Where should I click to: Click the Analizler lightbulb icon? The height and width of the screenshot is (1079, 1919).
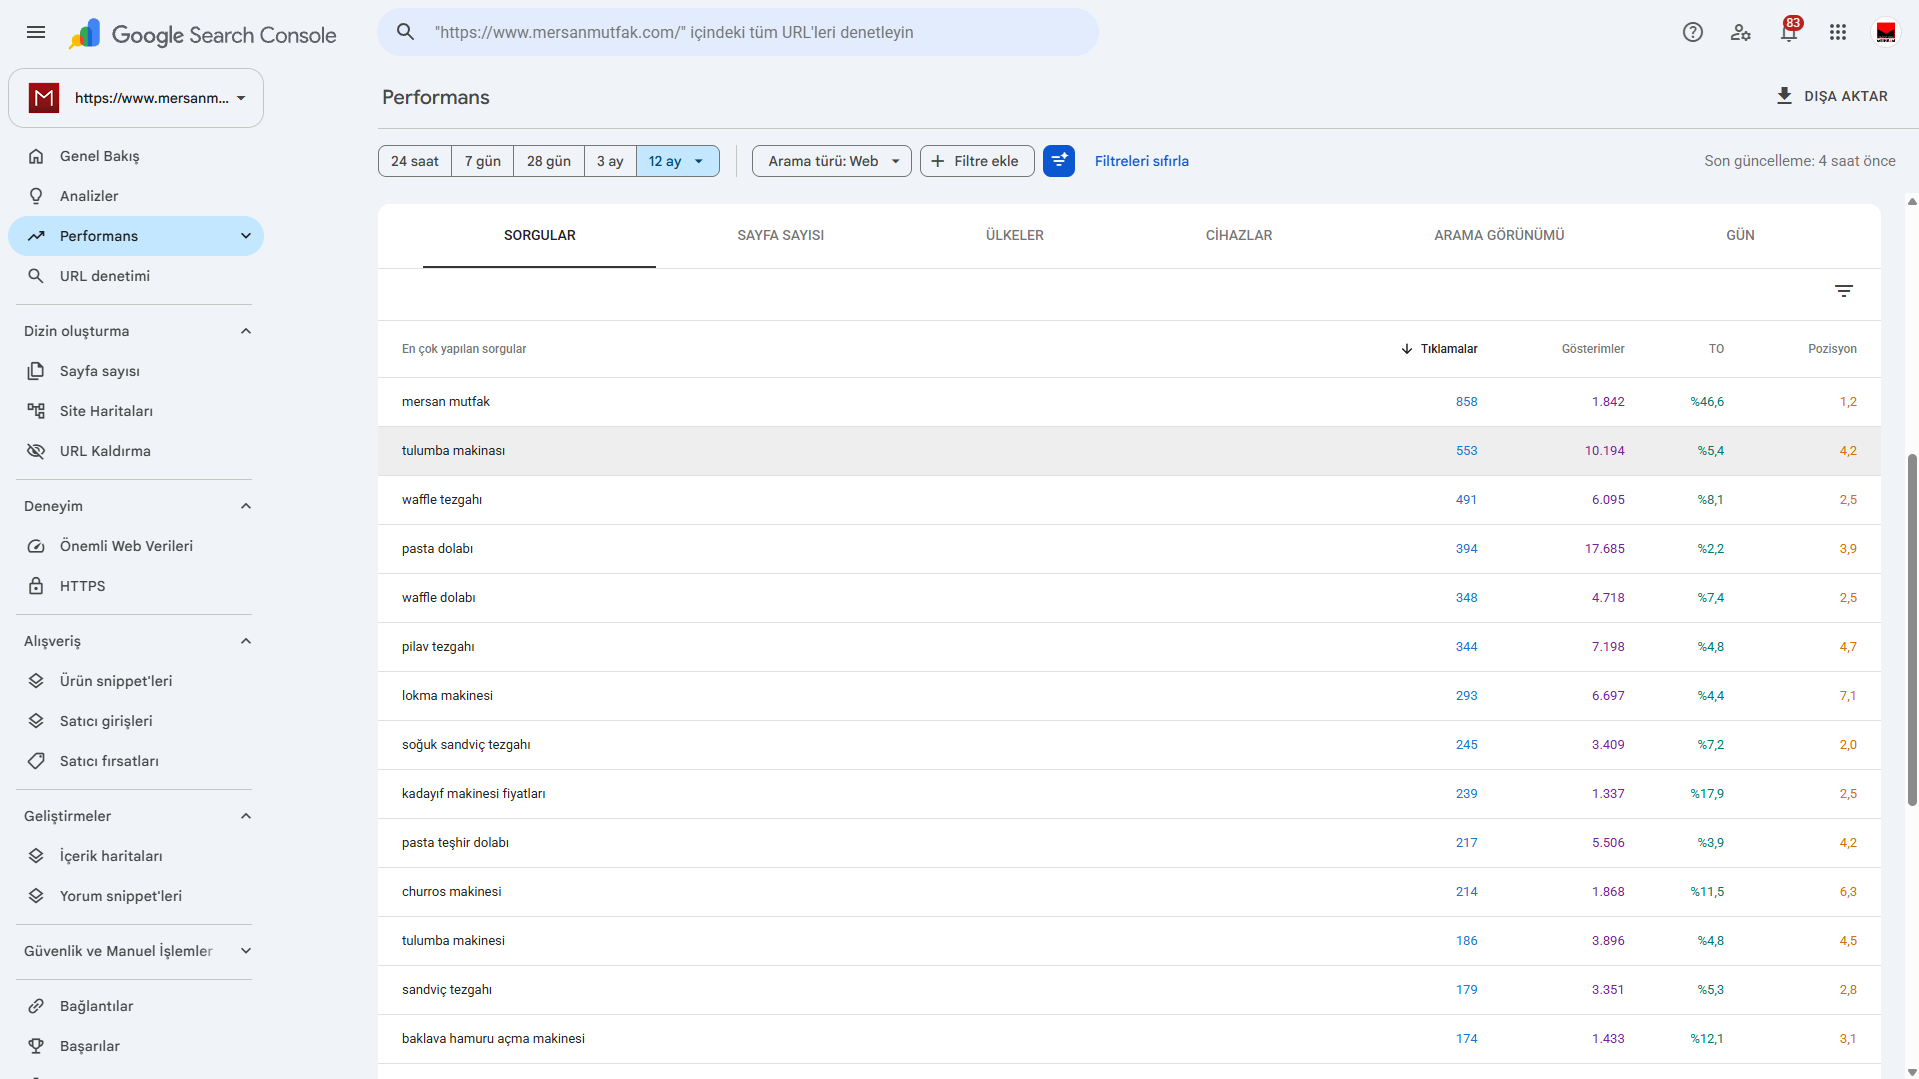click(x=36, y=196)
